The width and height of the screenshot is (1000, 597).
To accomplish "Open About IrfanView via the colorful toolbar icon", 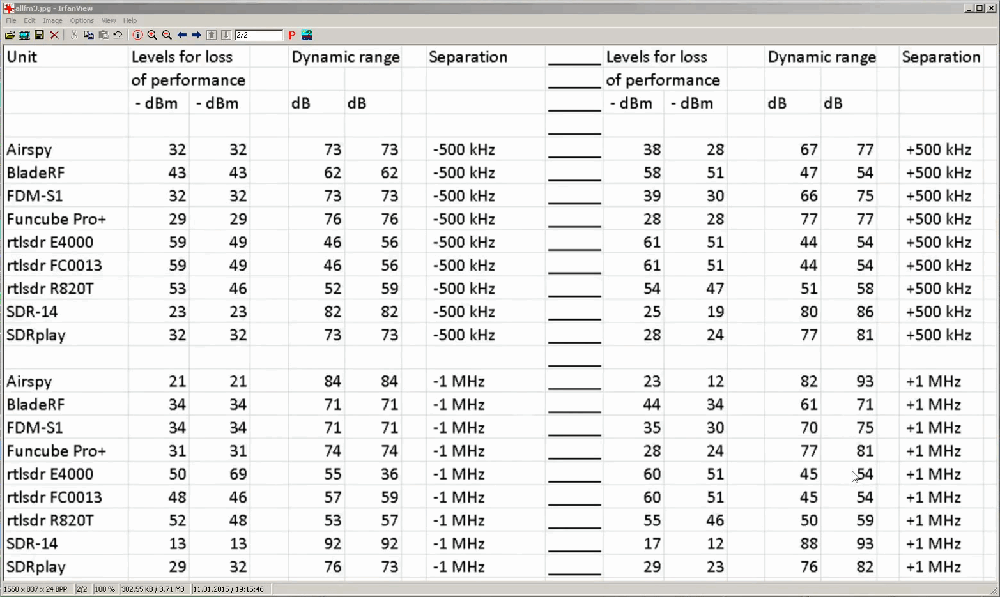I will (x=307, y=35).
